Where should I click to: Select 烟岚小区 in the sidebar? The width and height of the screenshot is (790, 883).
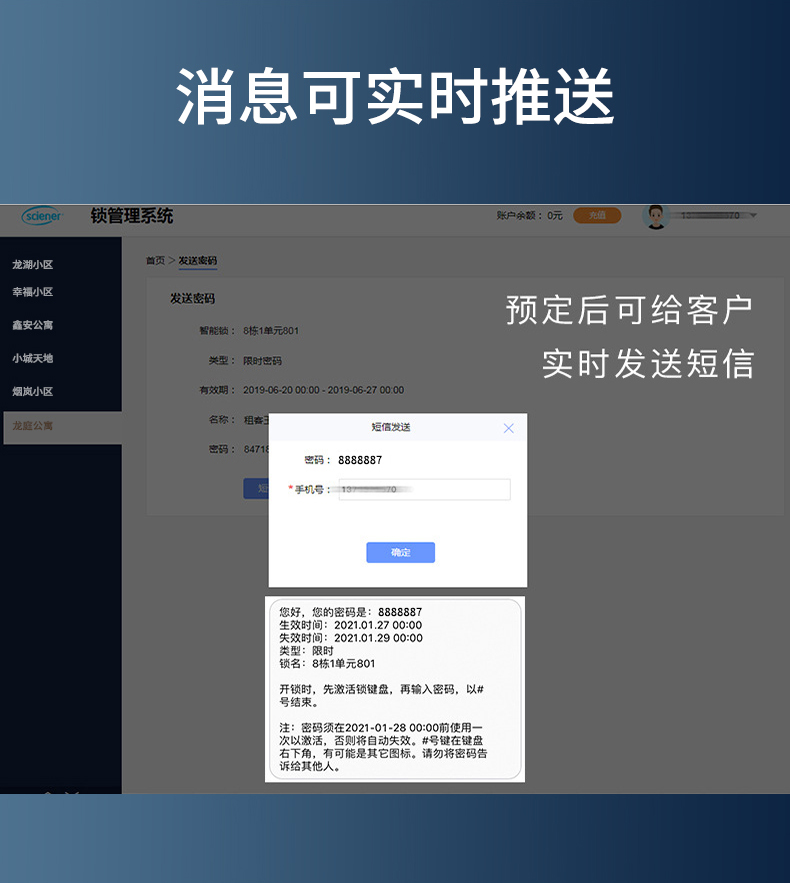(33, 392)
